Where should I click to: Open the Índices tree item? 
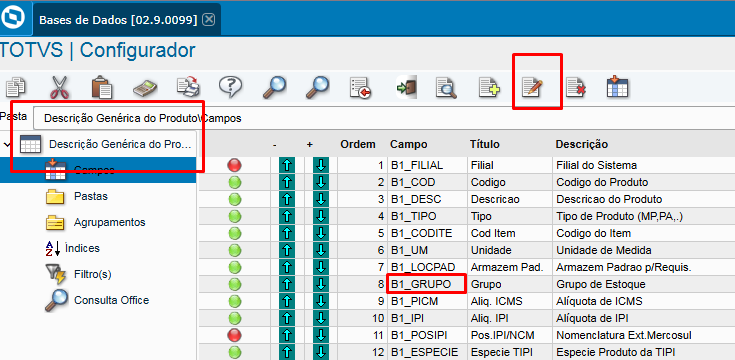click(x=82, y=248)
